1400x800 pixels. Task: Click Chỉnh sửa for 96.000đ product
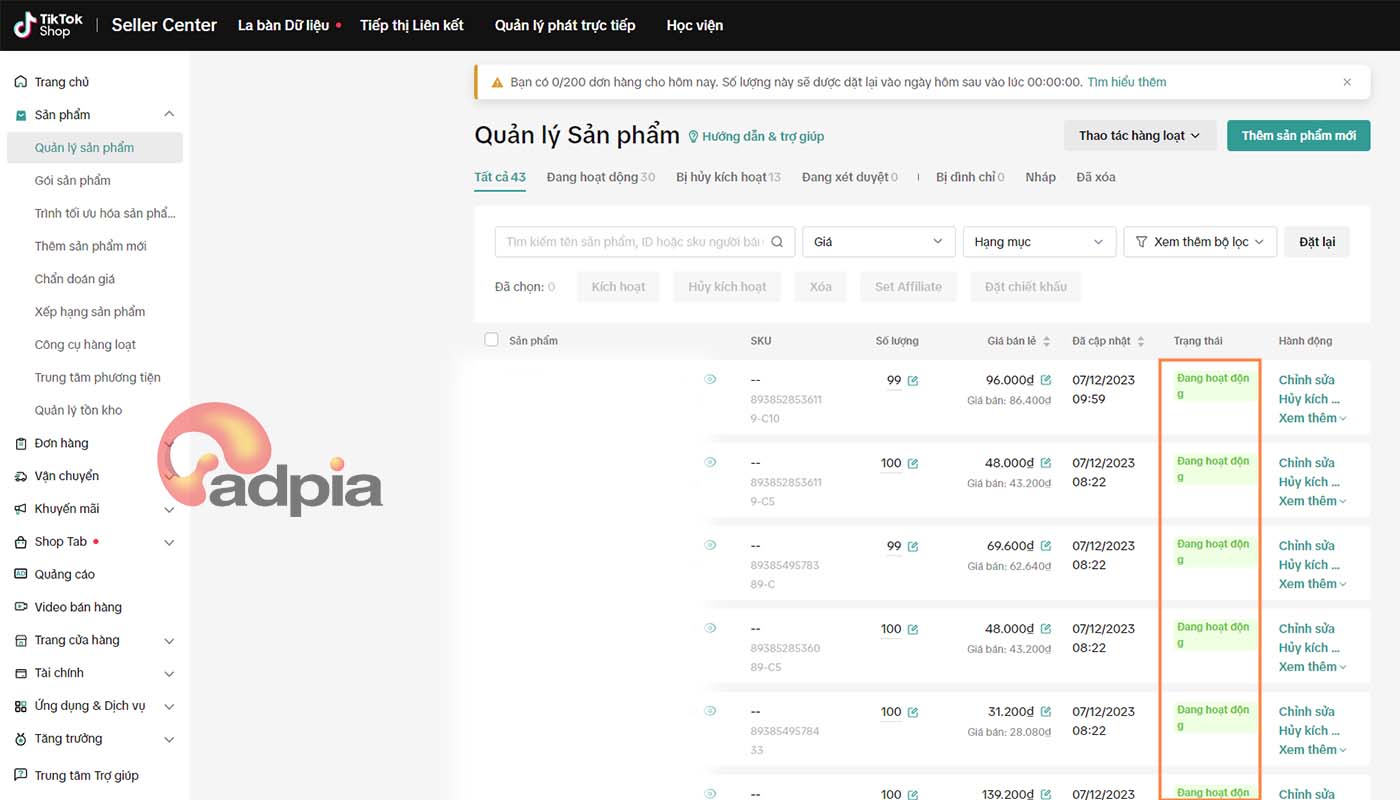tap(1306, 380)
